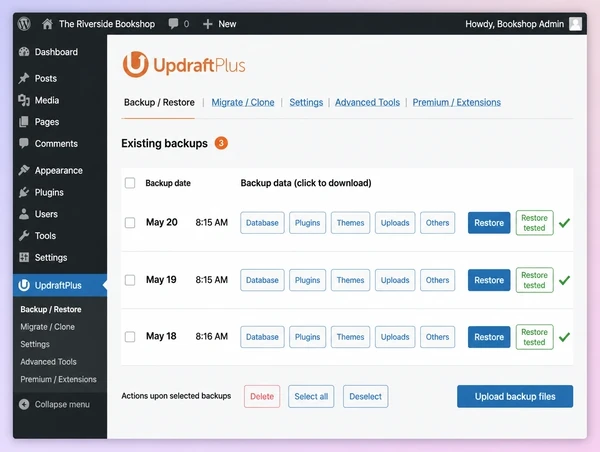Download the May 19 Uploads backup

[395, 280]
